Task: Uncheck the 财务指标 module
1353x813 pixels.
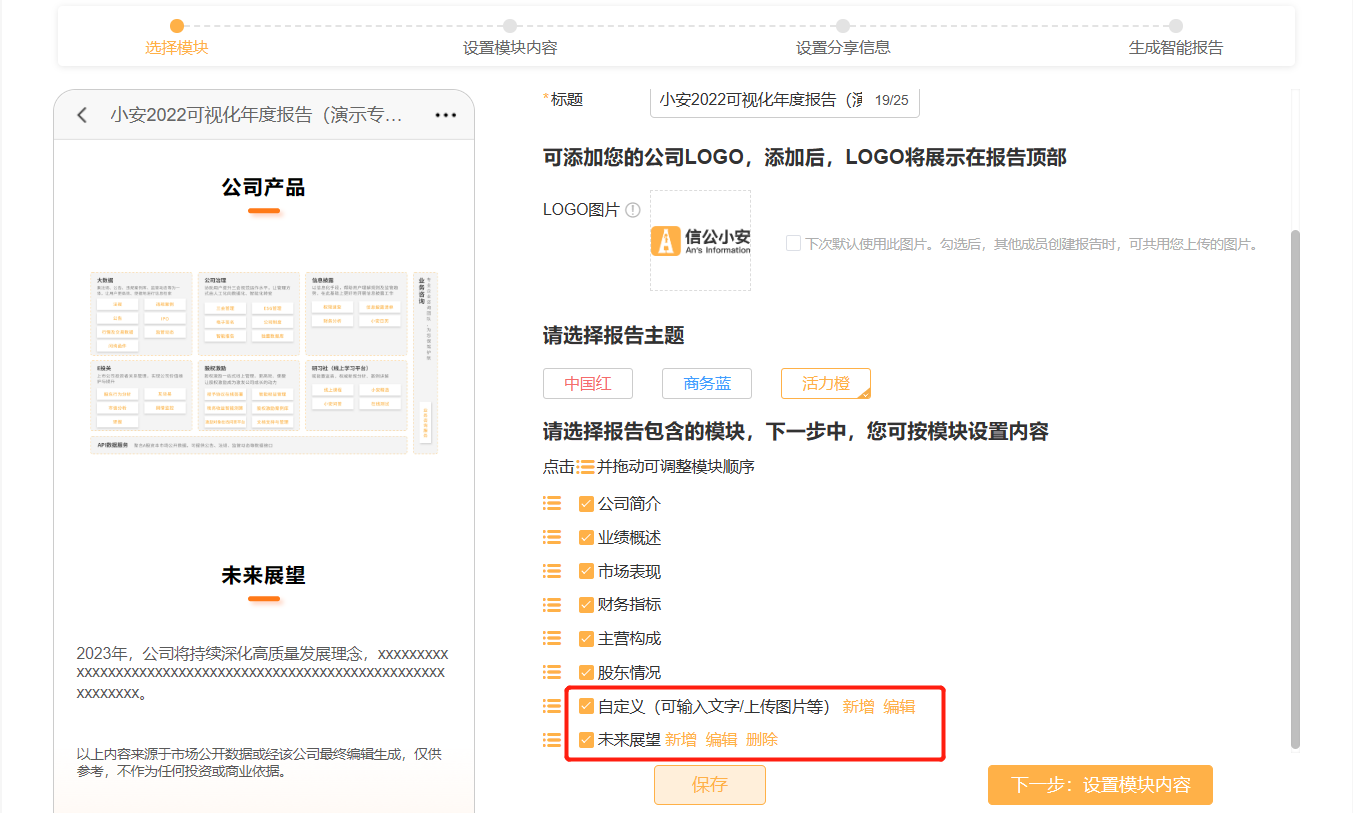Action: [x=587, y=604]
